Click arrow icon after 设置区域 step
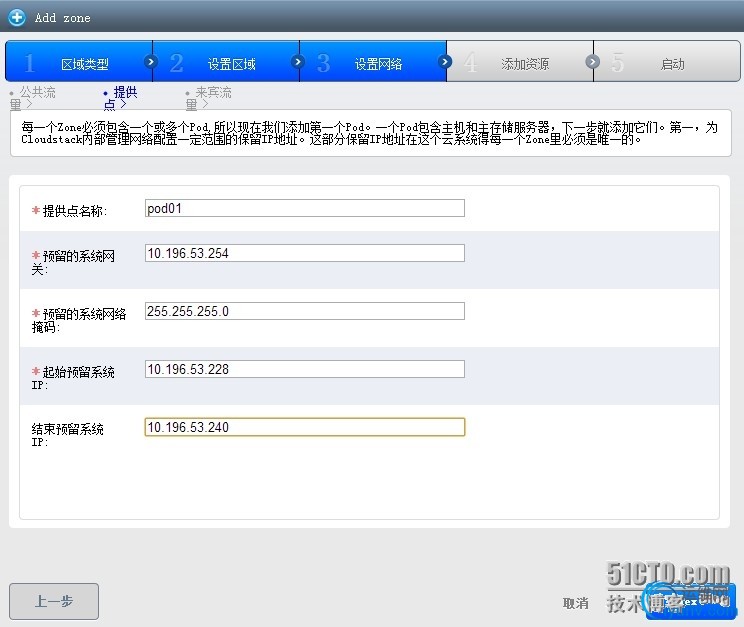The height and width of the screenshot is (627, 744). [x=298, y=62]
